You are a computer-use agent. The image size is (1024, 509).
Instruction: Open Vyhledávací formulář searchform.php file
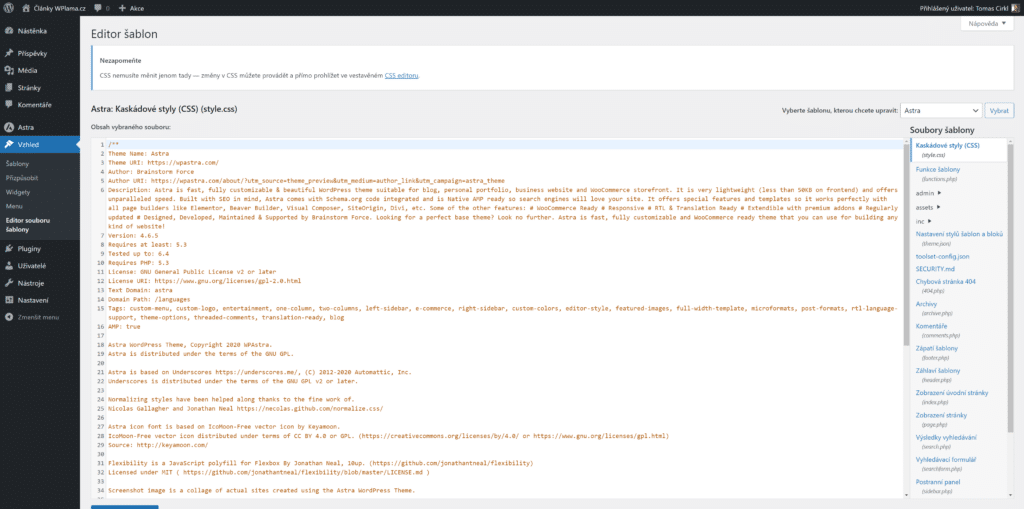click(x=946, y=459)
